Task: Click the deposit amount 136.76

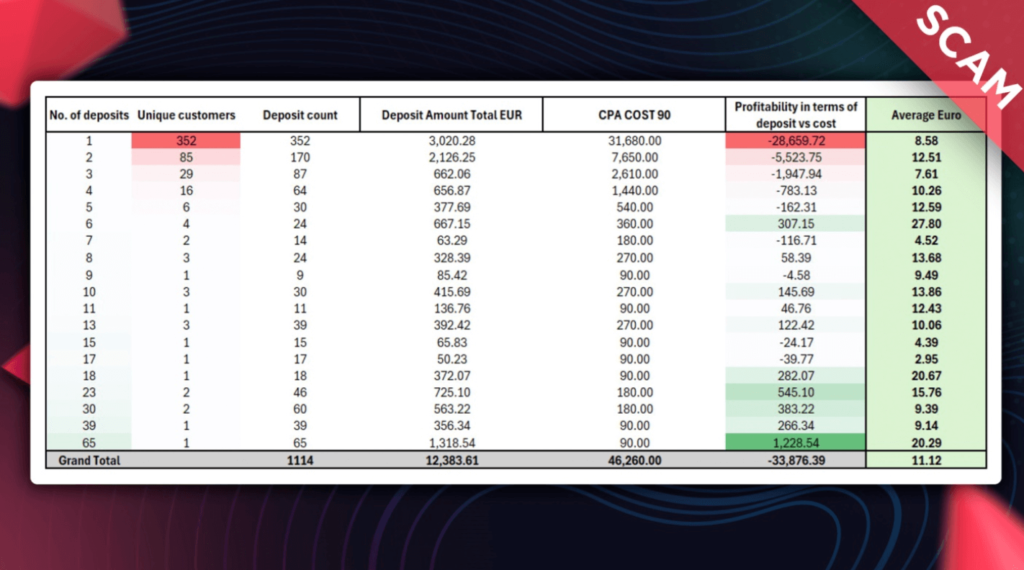Action: tap(452, 308)
